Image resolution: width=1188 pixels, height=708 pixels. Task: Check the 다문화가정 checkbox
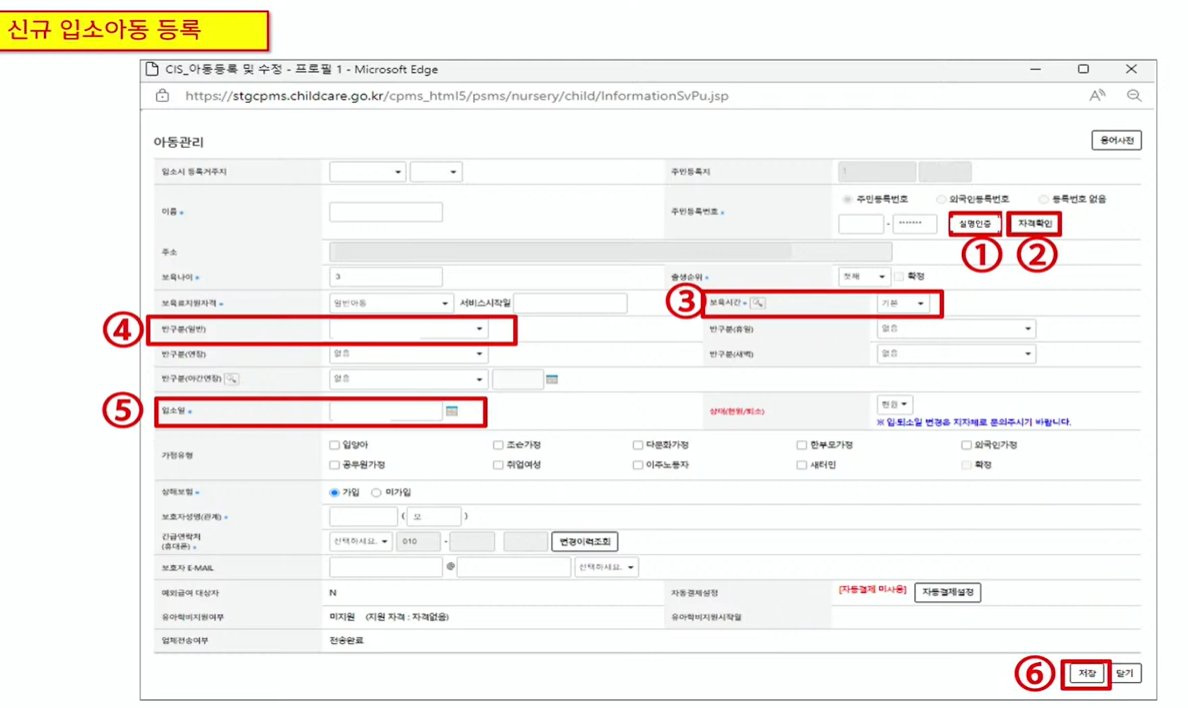637,445
